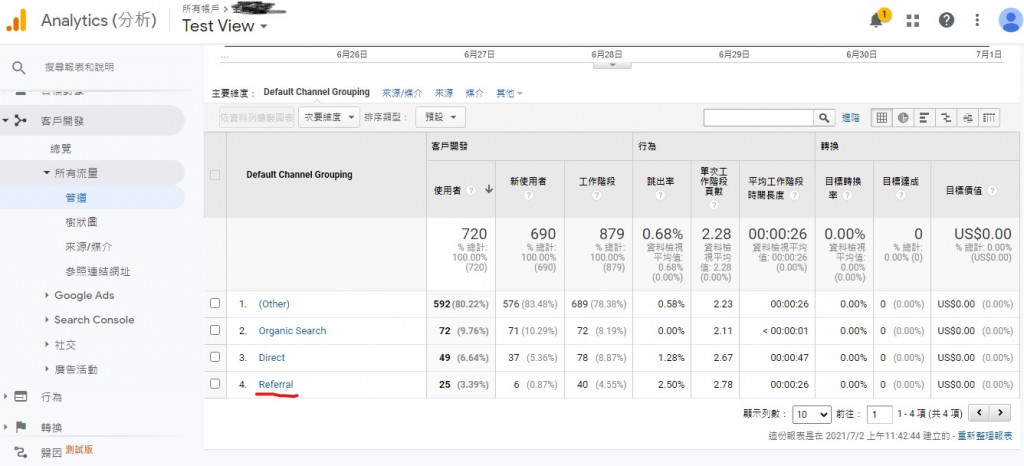The width and height of the screenshot is (1024, 466).
Task: Click the 轉換 flag sidebar icon
Action: (21, 427)
